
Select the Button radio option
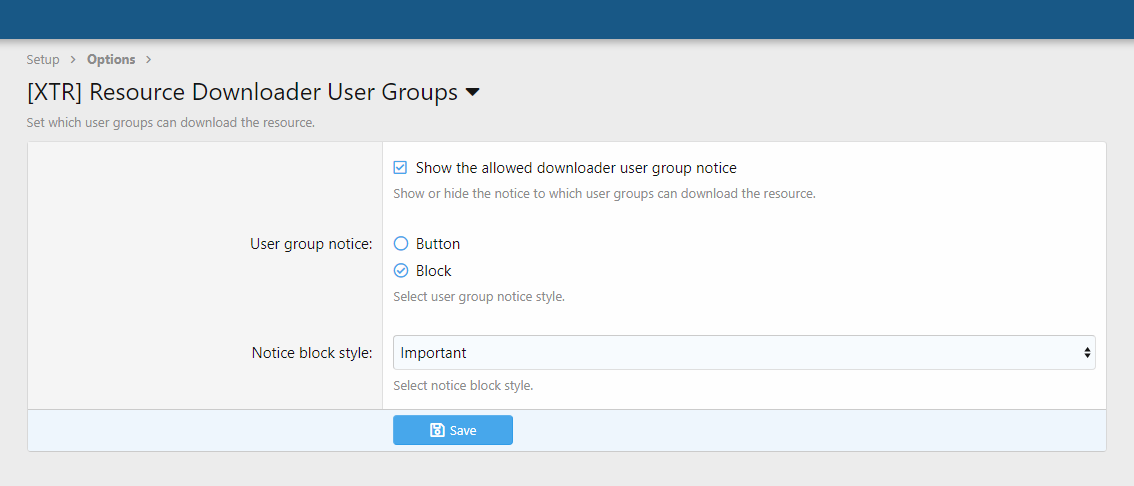click(401, 243)
